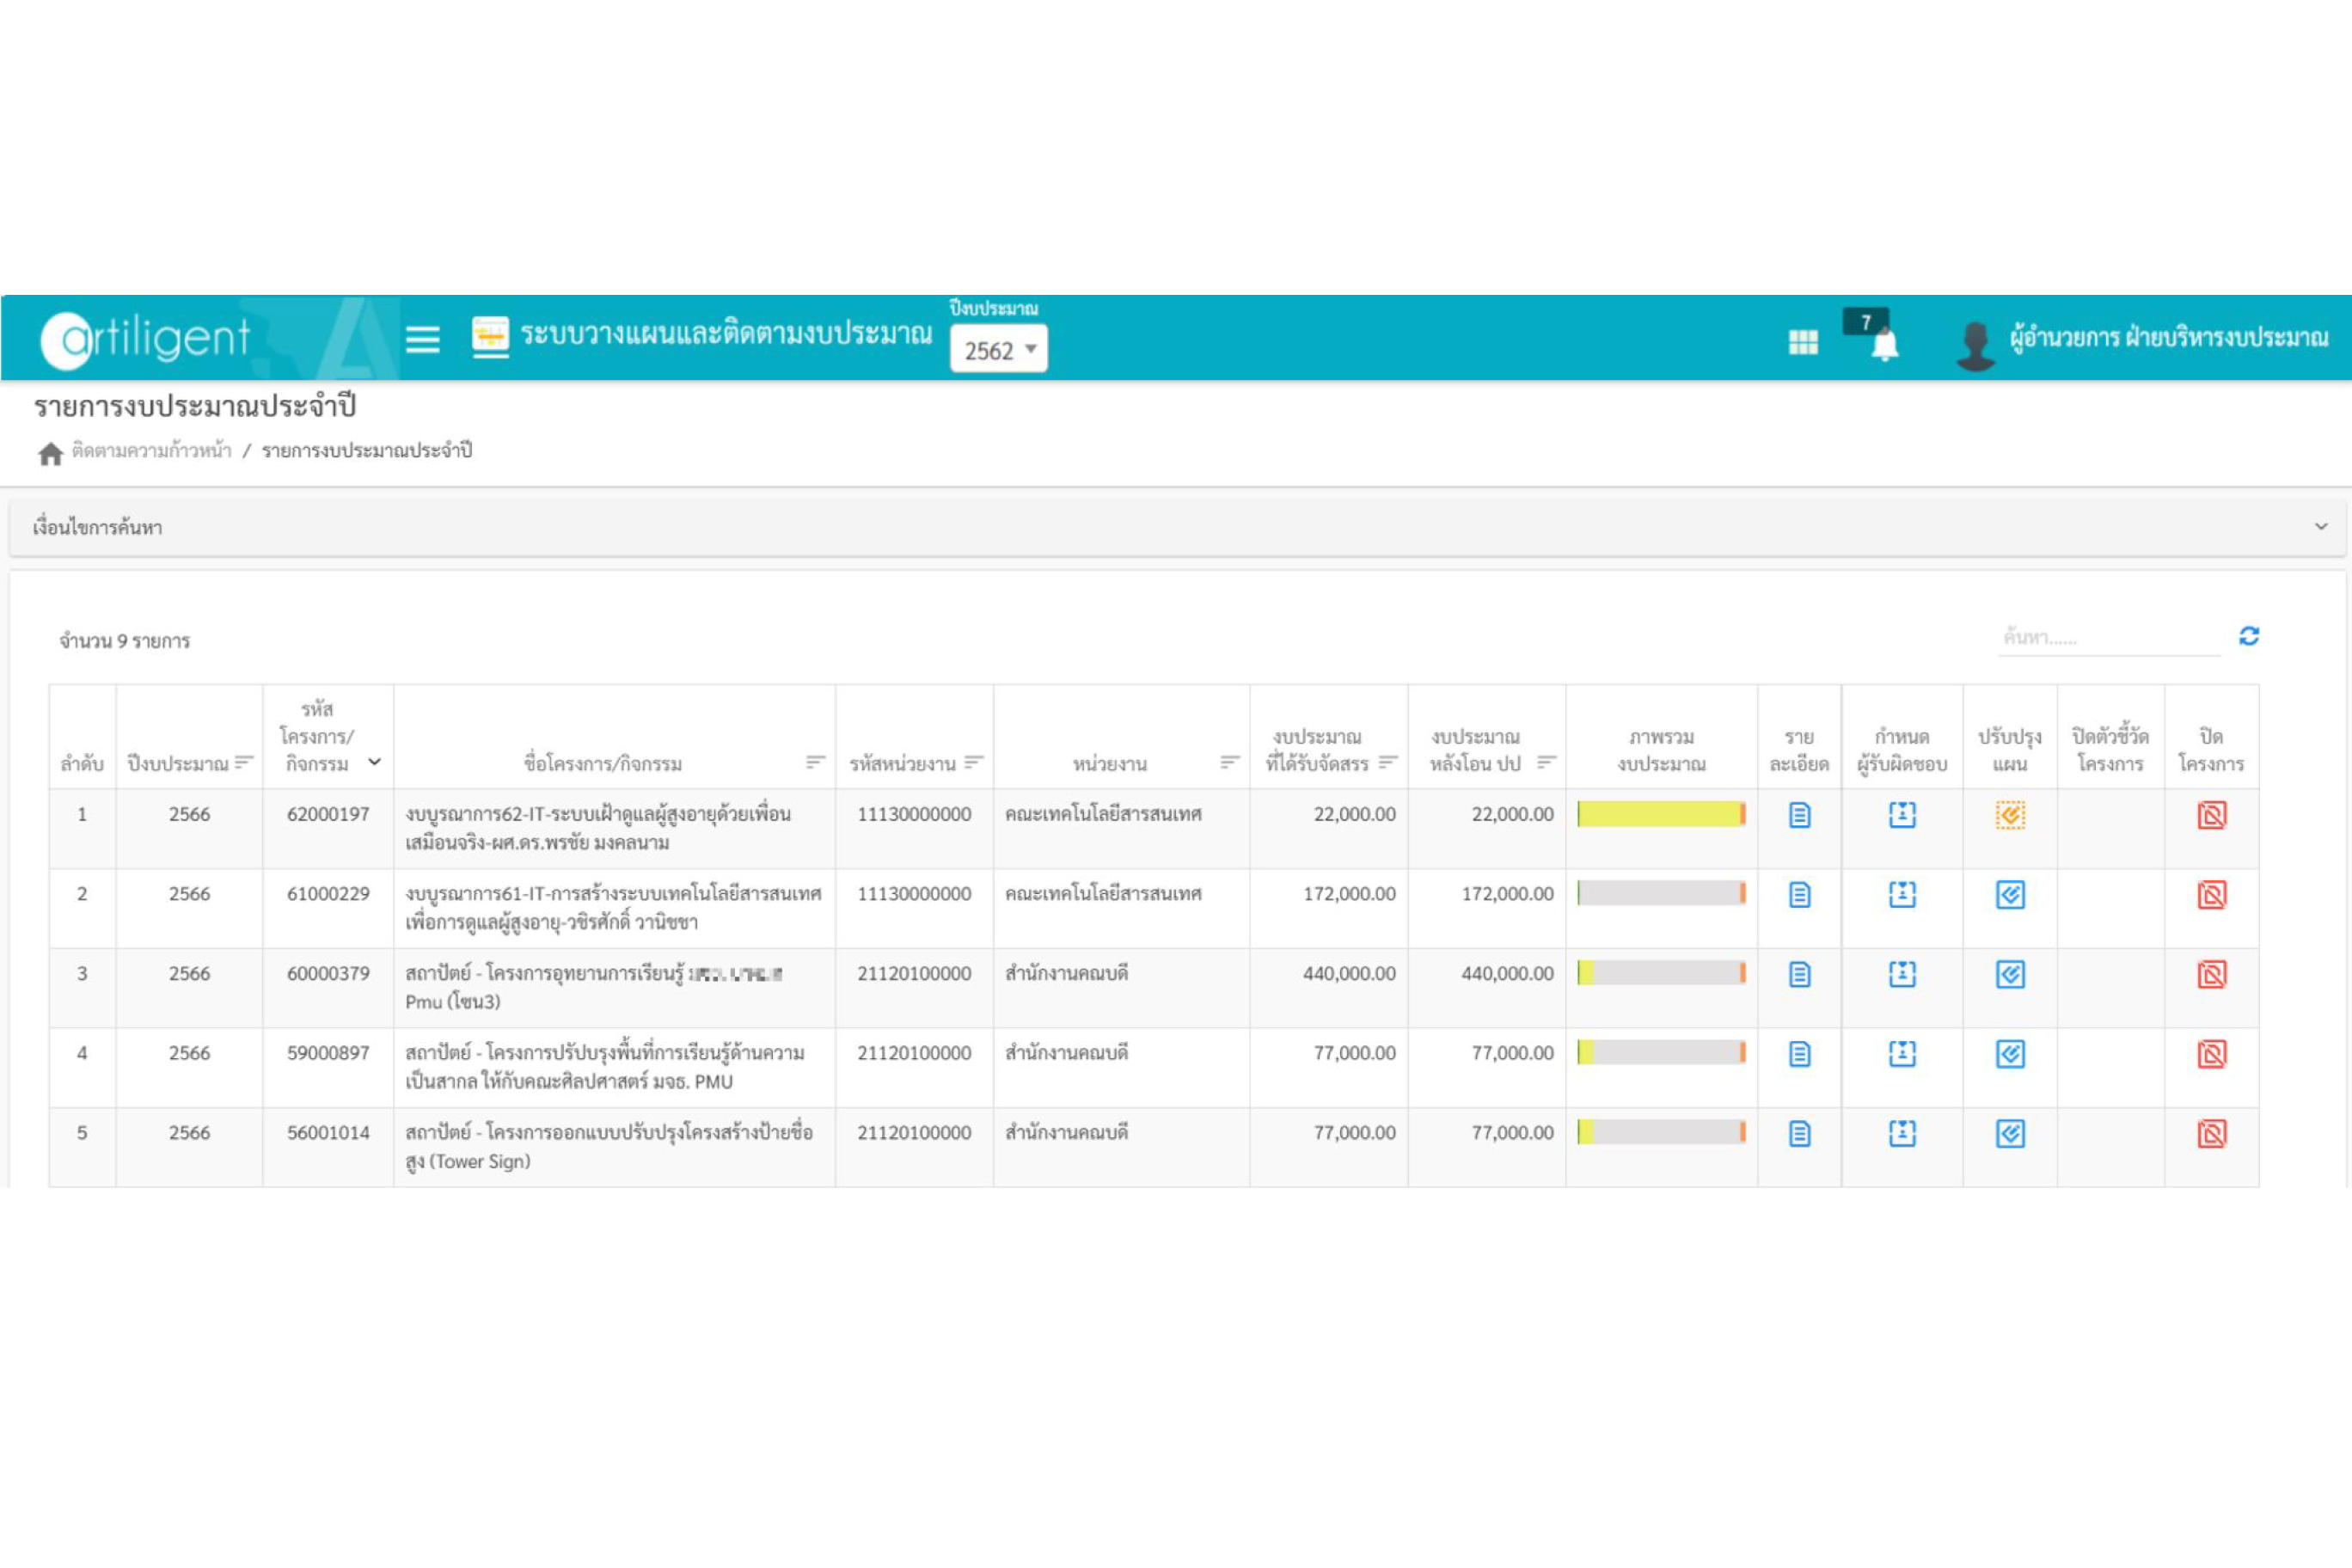
Task: Open filter on project name column
Action: pyautogui.click(x=815, y=762)
